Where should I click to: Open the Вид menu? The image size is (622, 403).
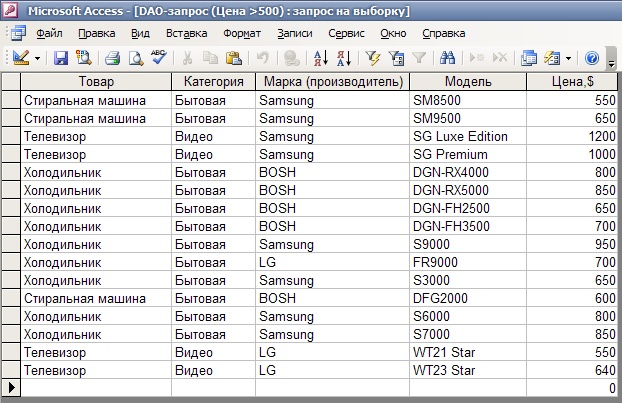(x=140, y=33)
